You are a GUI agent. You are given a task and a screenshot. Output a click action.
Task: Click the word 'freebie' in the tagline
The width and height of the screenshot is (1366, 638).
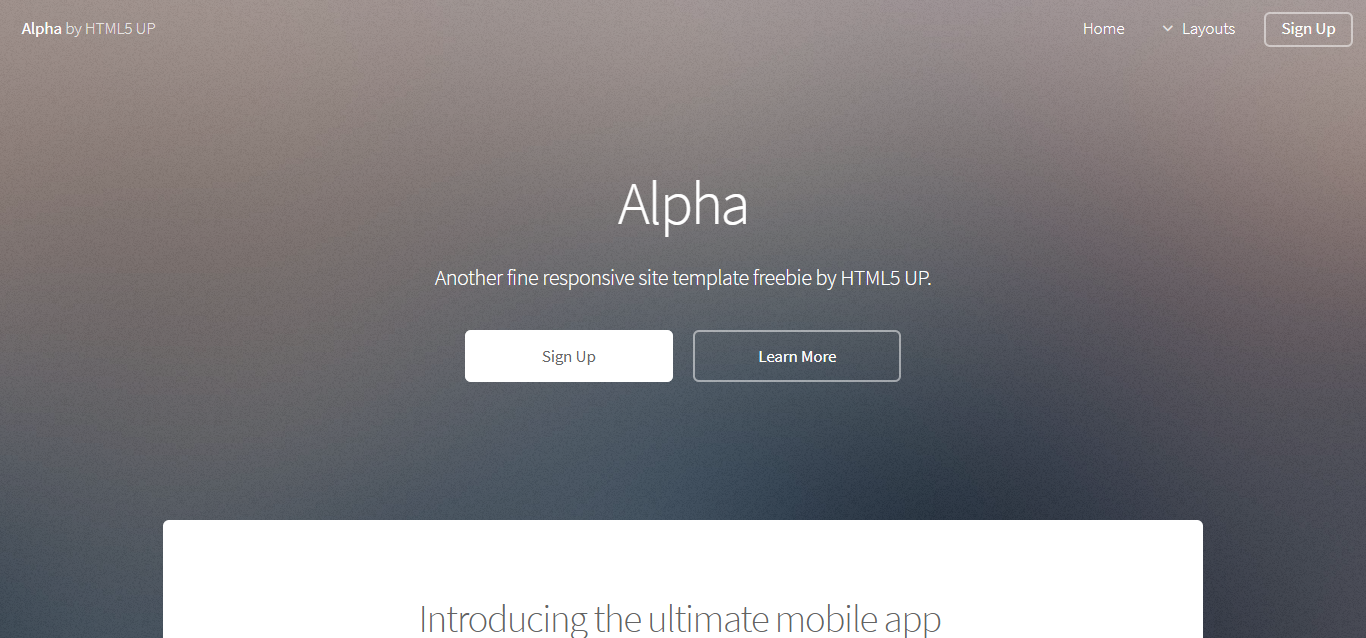coord(782,278)
